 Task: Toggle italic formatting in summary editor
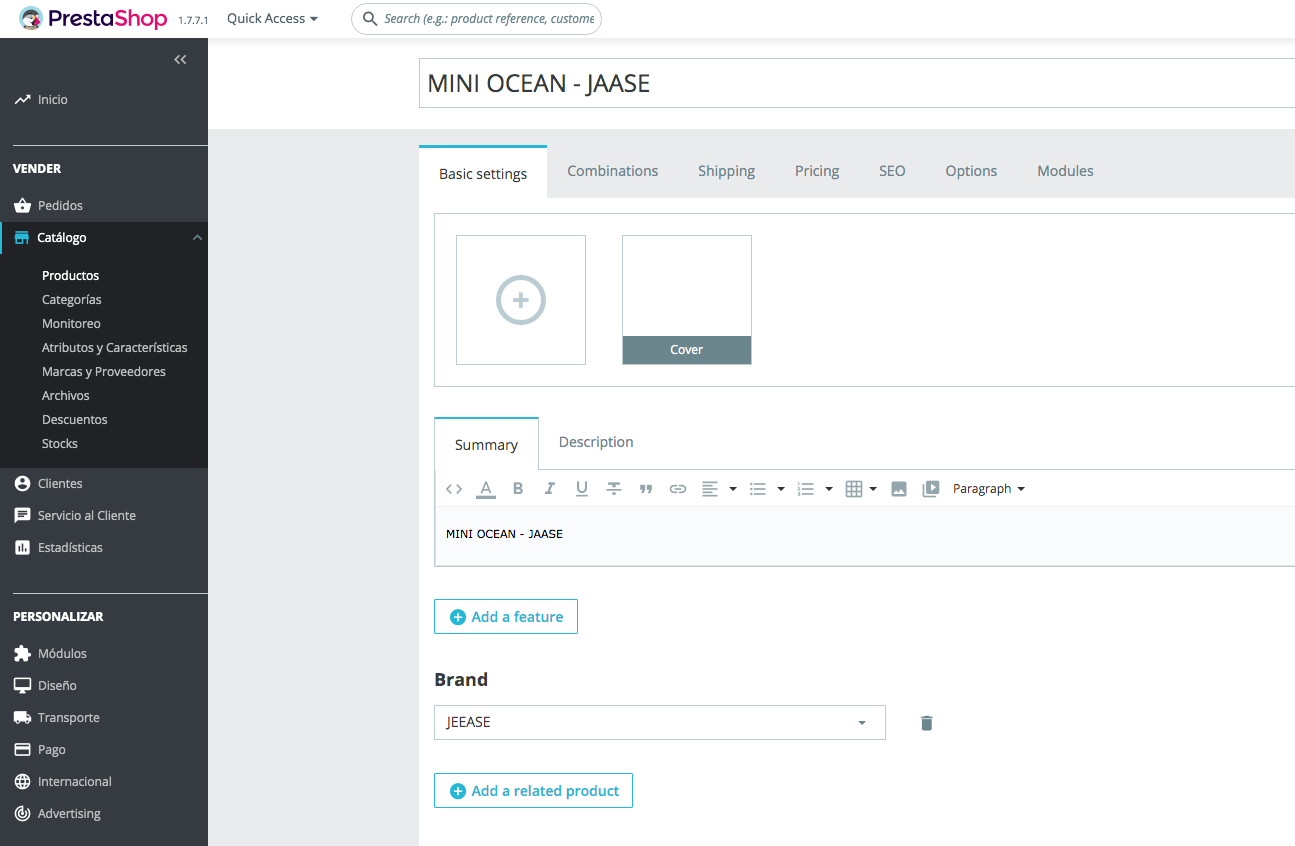[549, 489]
